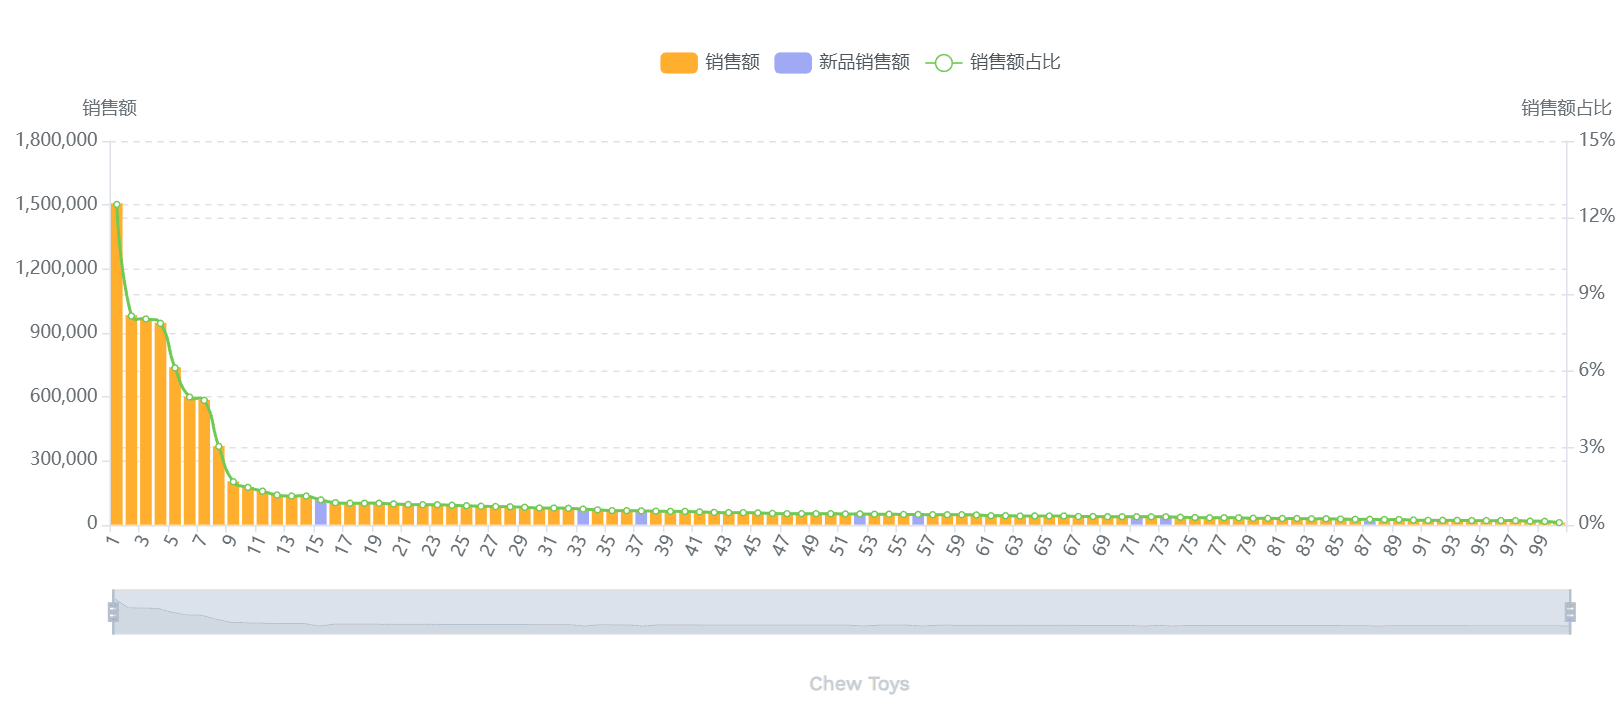Click the 销售额占比 right axis title

point(1566,108)
